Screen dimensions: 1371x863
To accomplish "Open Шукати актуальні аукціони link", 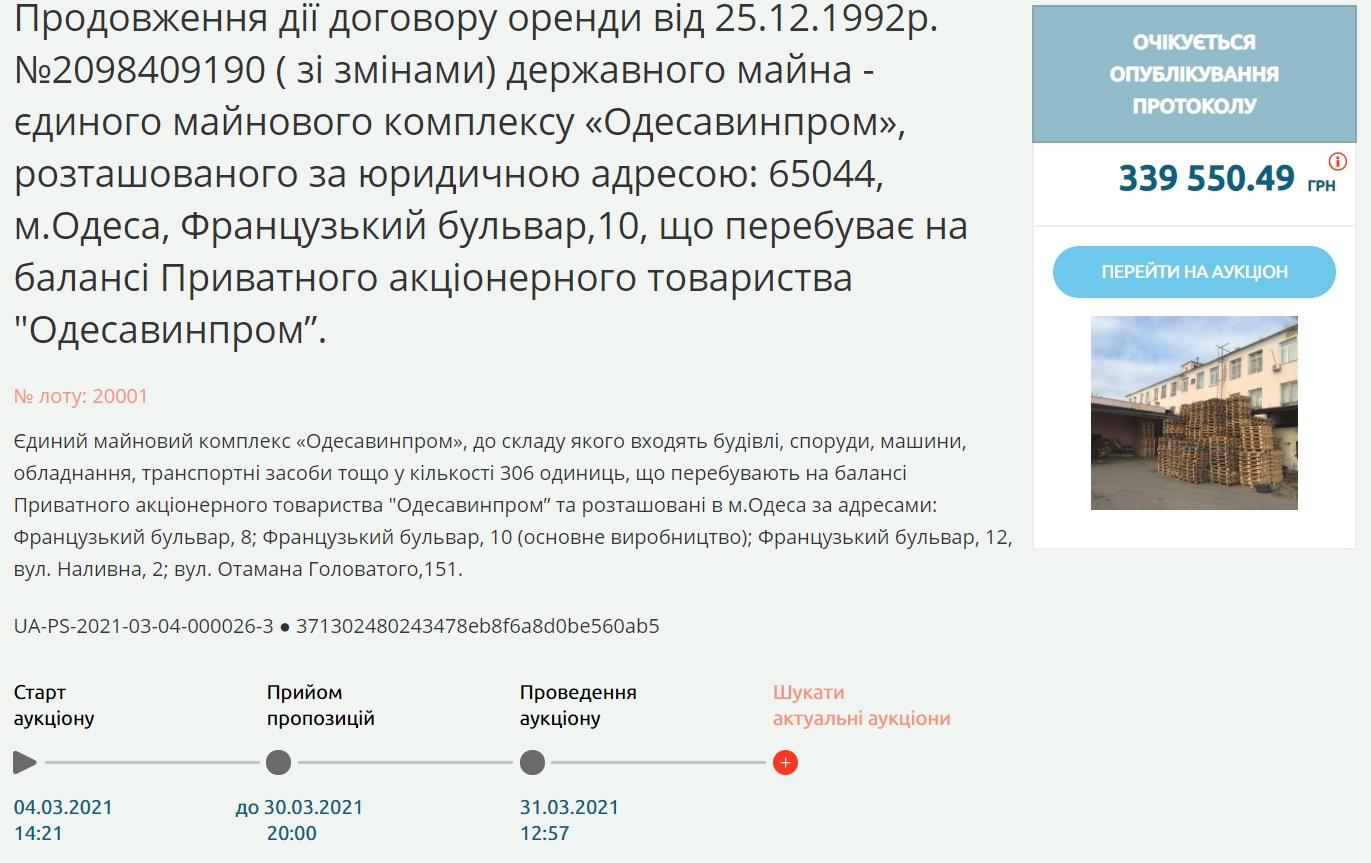I will pos(861,705).
